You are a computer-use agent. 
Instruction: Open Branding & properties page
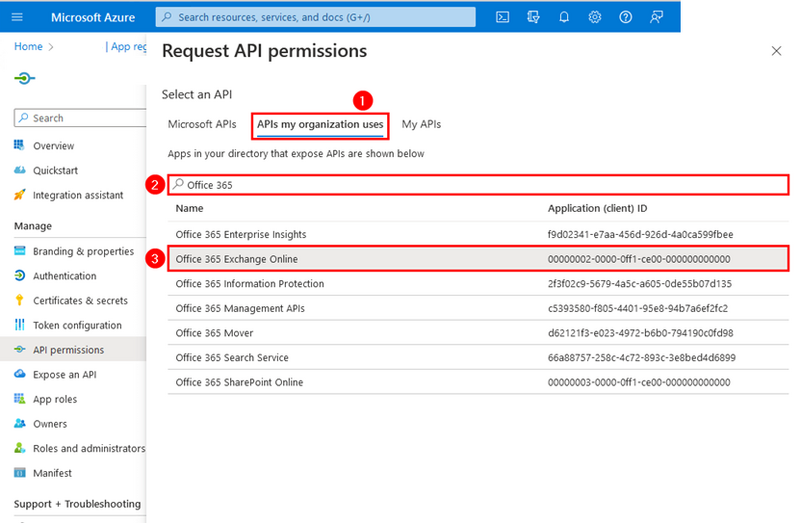[83, 251]
